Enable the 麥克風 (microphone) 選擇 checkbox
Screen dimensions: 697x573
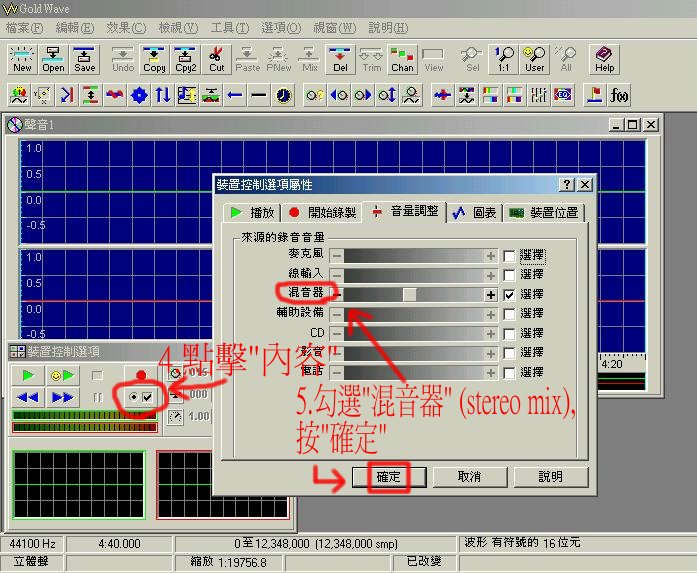[x=510, y=256]
